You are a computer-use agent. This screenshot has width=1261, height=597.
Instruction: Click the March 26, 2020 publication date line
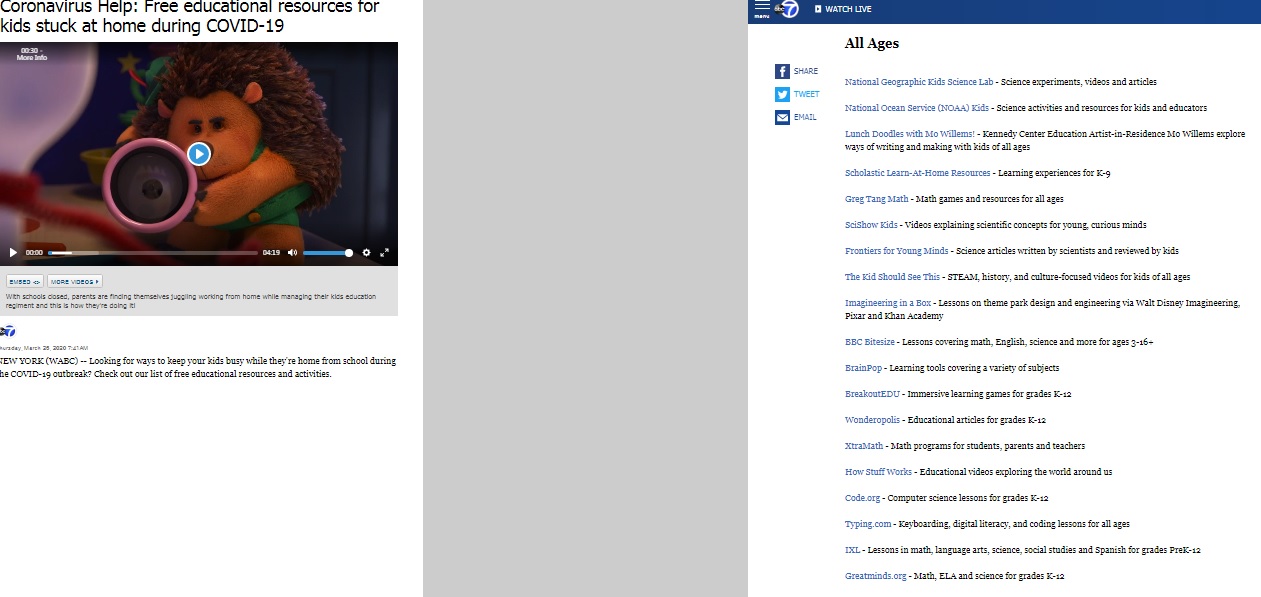(44, 348)
